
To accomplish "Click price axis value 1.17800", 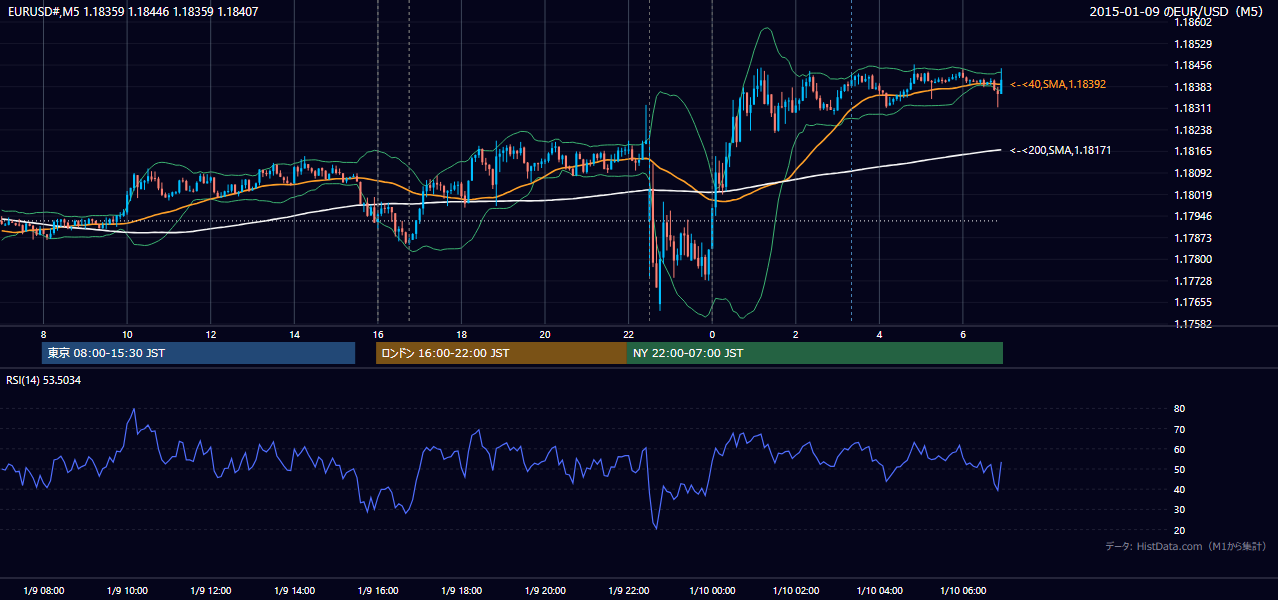I will 1194,260.
